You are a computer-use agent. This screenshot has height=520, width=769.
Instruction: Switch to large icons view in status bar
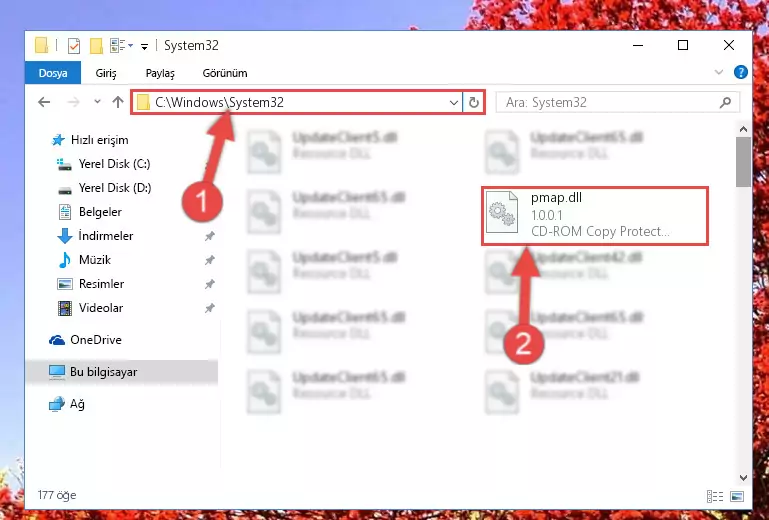737,496
